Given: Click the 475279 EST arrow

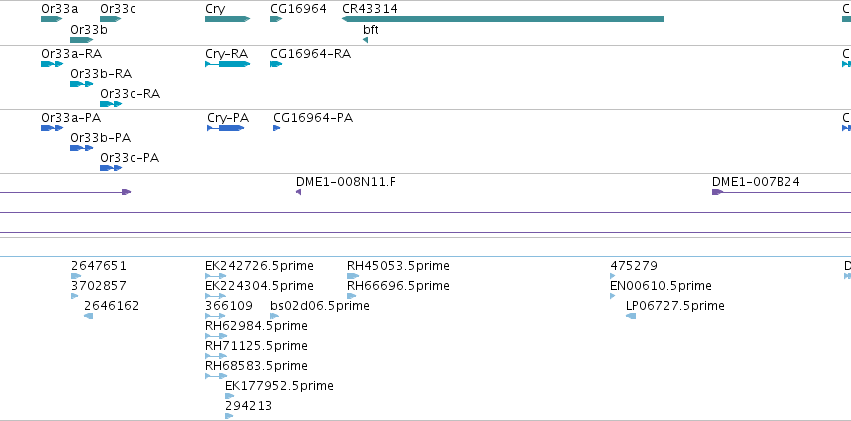Looking at the screenshot, I should [x=613, y=276].
